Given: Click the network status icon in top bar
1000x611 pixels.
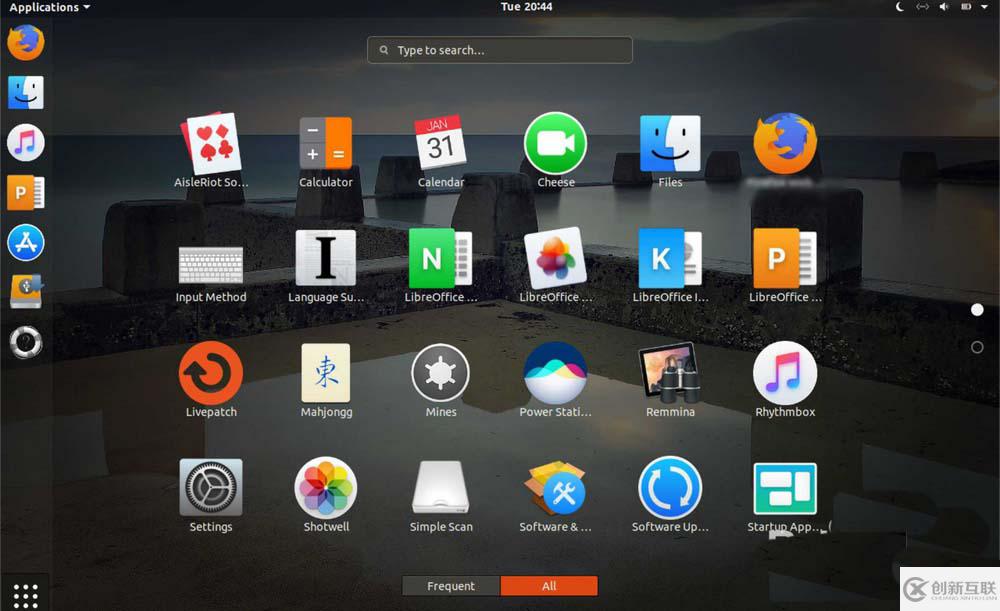Looking at the screenshot, I should pos(922,7).
